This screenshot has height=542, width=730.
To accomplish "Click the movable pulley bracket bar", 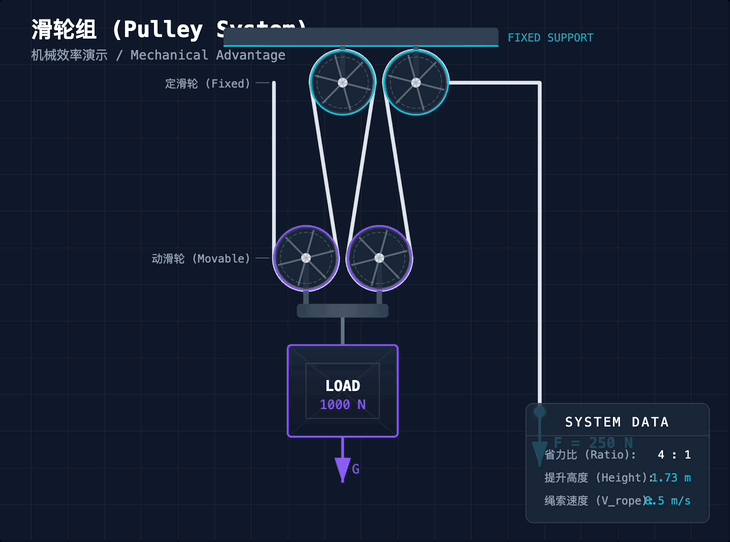I will click(343, 310).
